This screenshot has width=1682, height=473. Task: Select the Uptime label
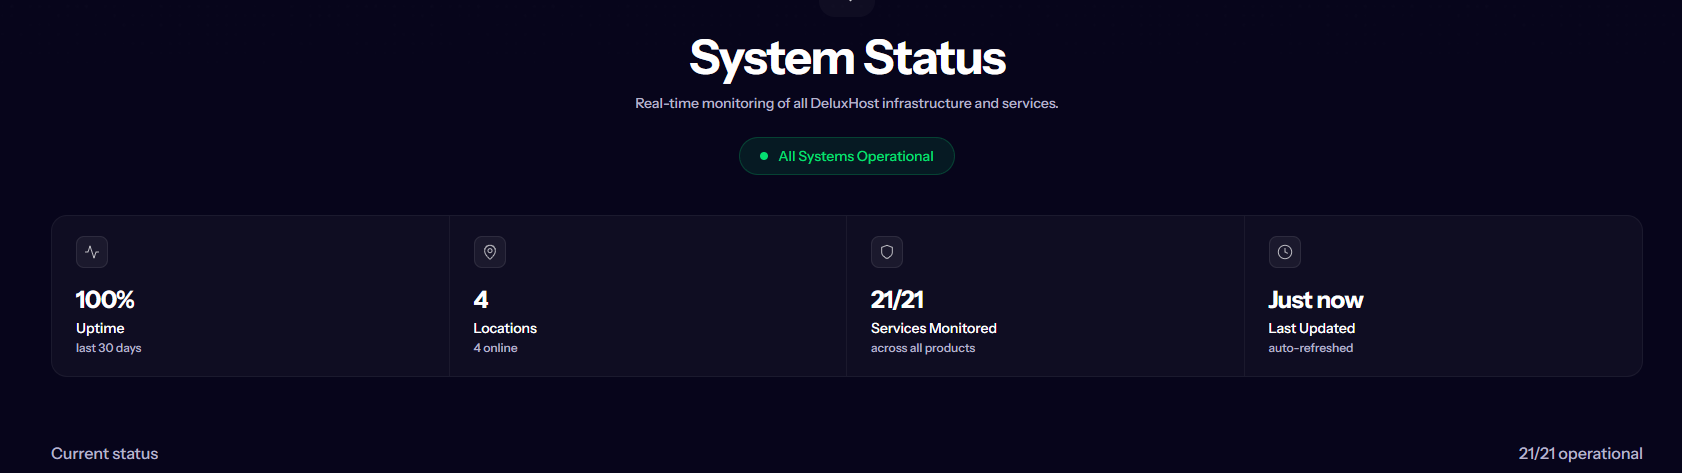pyautogui.click(x=100, y=328)
